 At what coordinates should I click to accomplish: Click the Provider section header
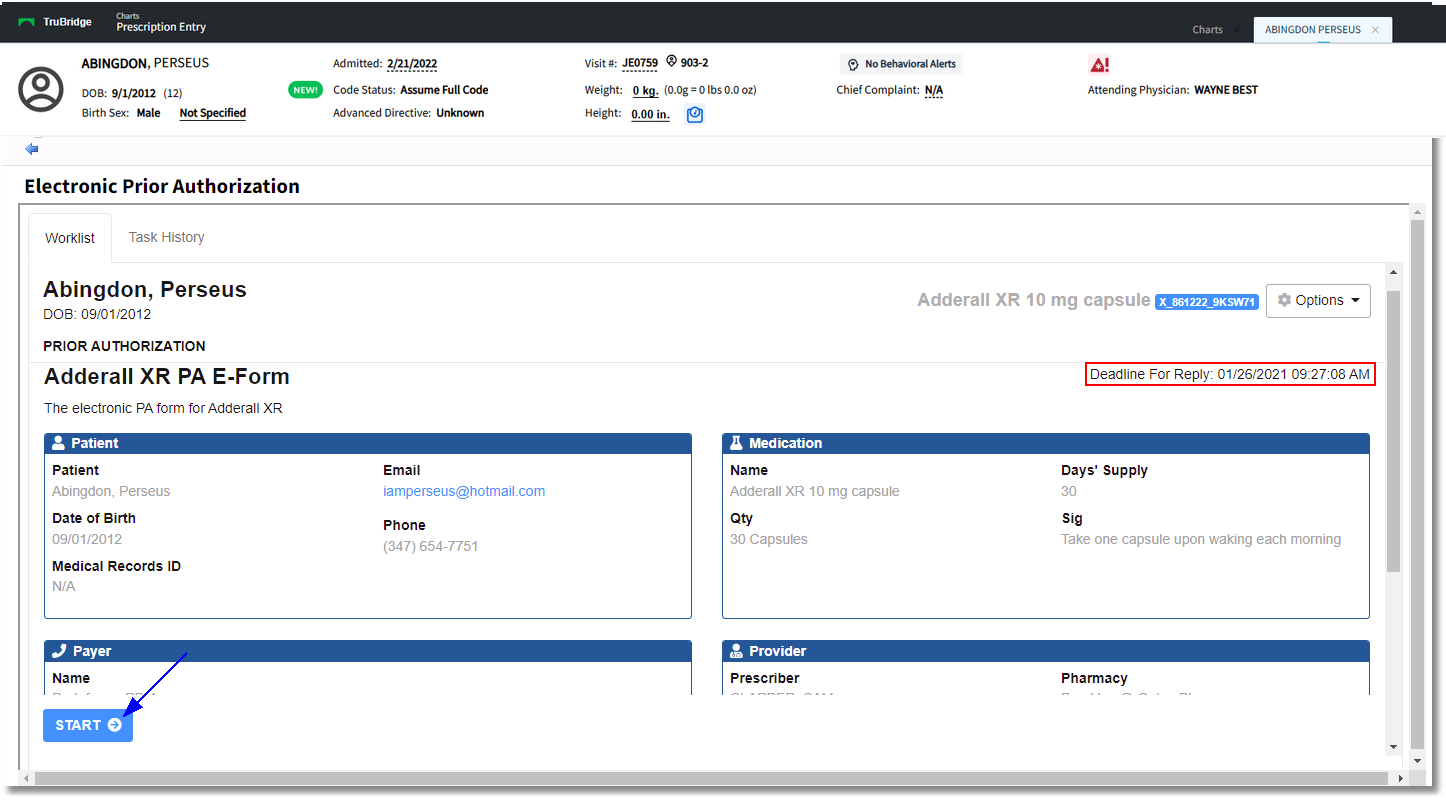(1046, 651)
